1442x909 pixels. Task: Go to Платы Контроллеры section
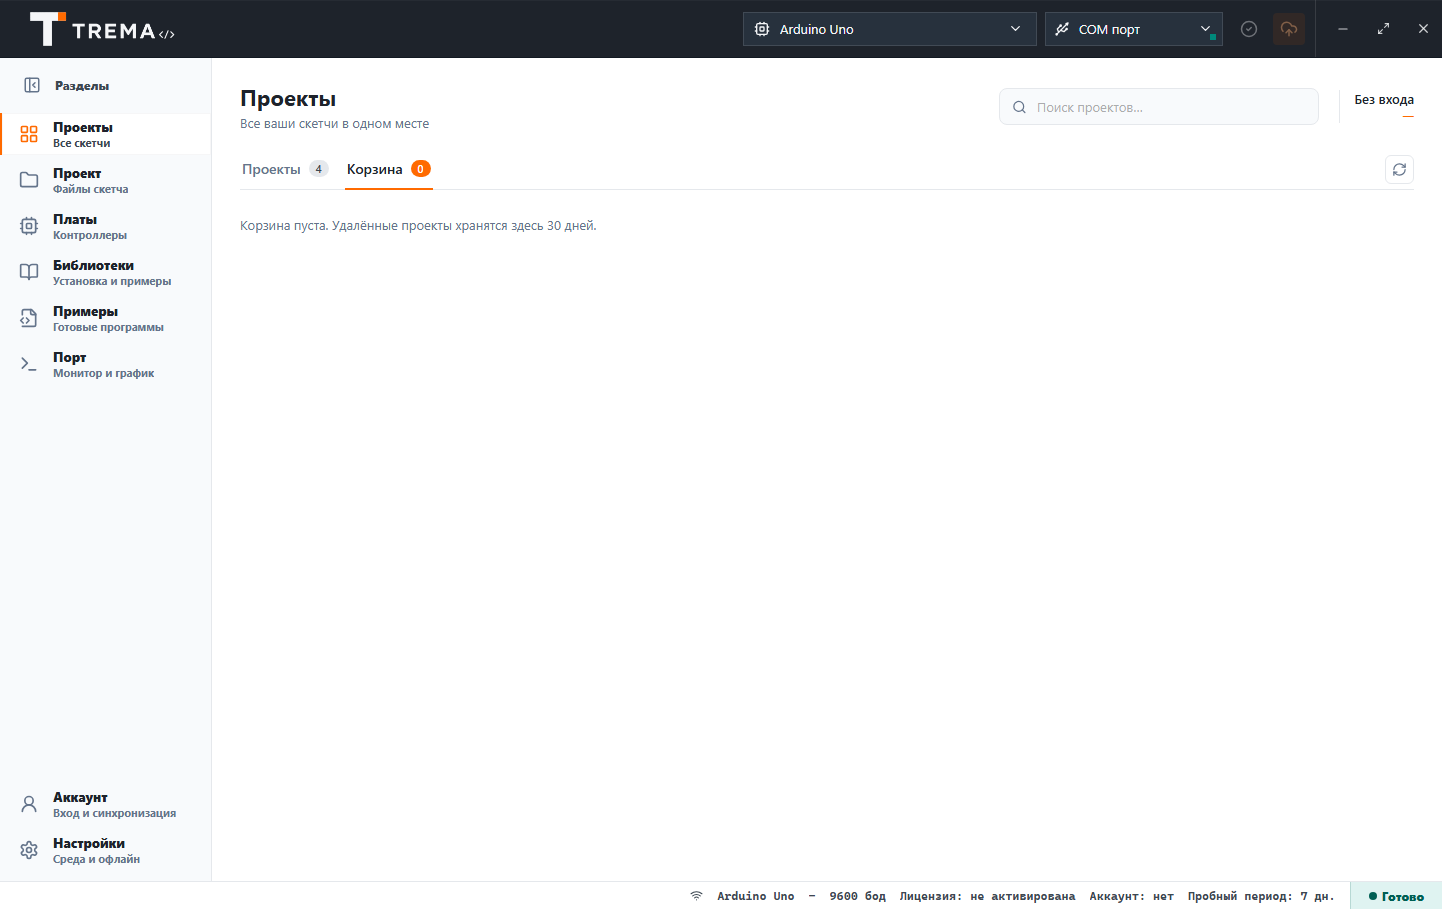pos(106,226)
